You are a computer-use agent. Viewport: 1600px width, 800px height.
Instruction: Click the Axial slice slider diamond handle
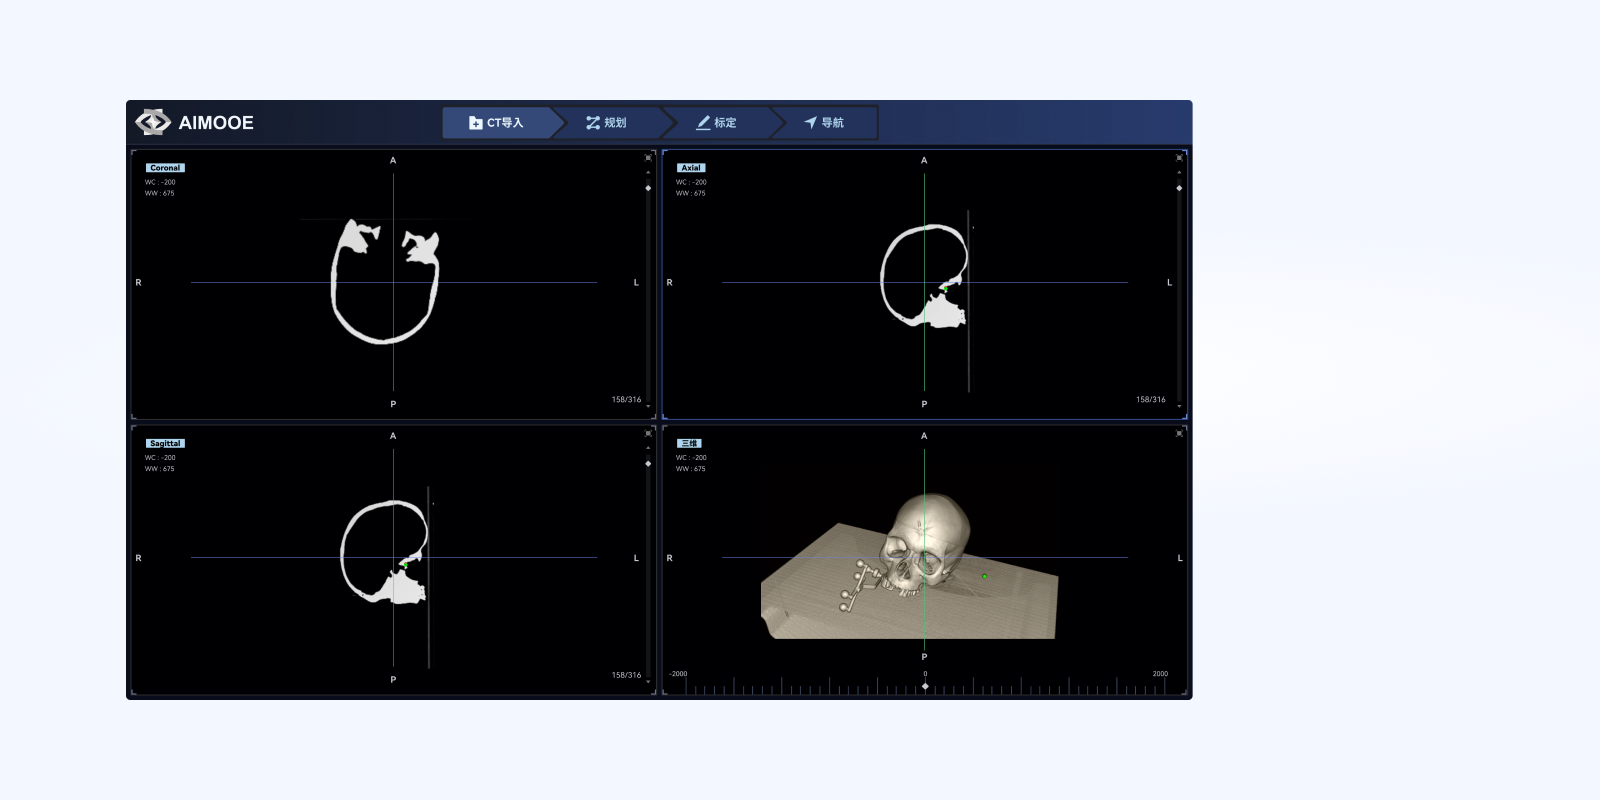click(x=1179, y=188)
